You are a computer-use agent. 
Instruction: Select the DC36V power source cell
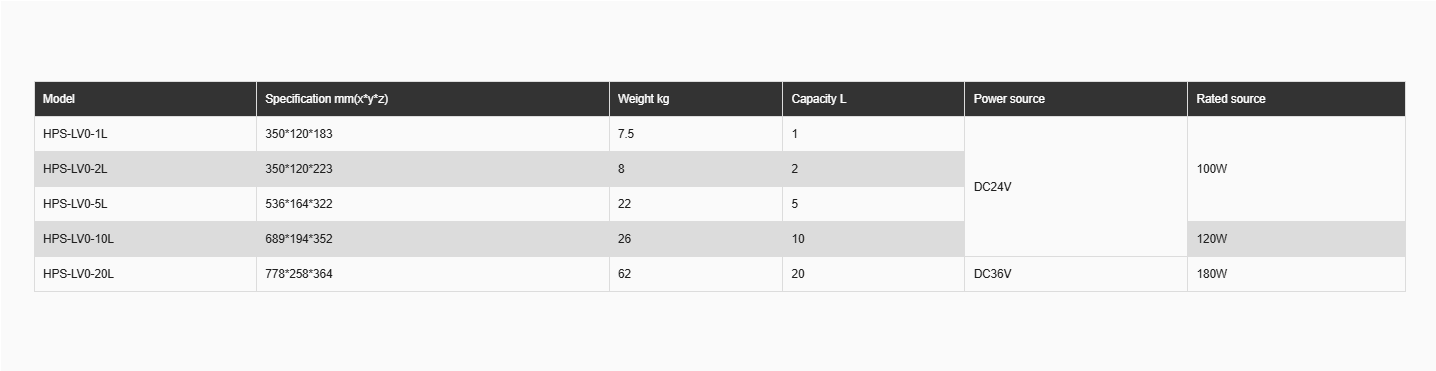tap(1076, 274)
